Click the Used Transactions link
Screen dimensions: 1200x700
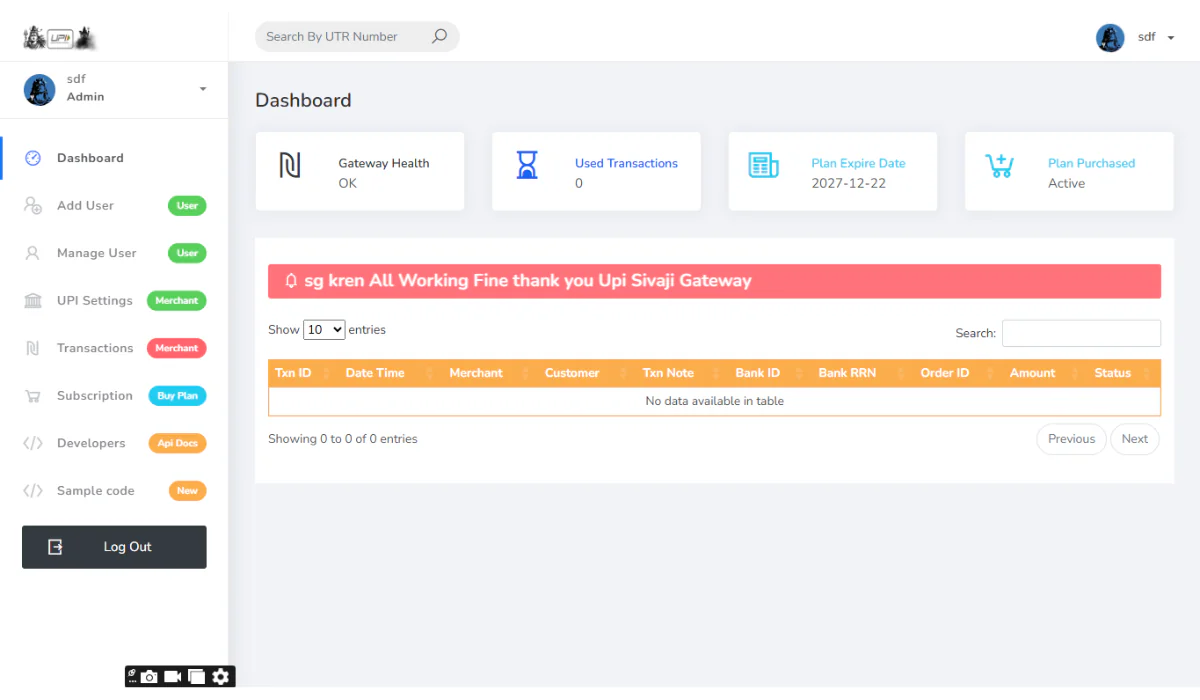coord(626,163)
